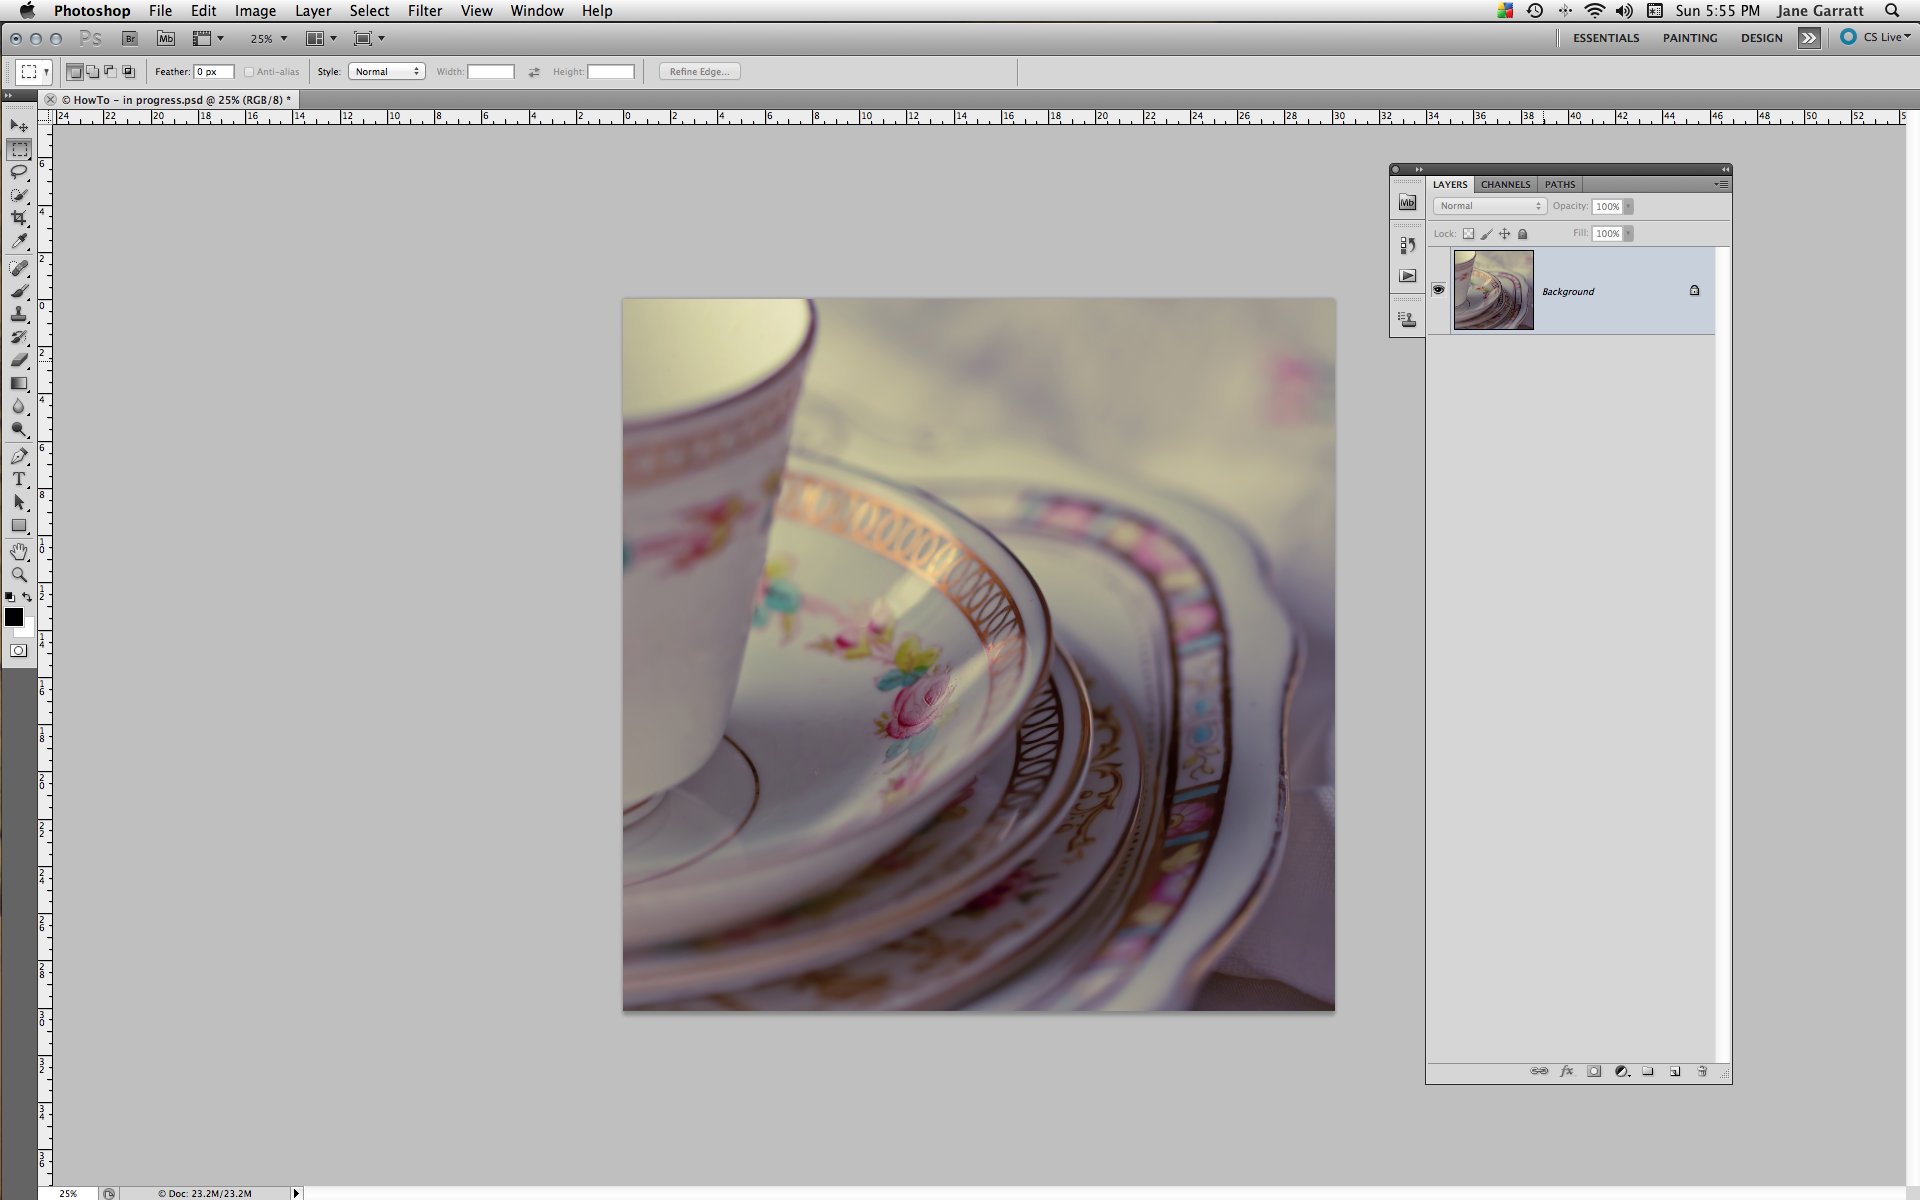1920x1200 pixels.
Task: Open a new layer mask
Action: tap(1595, 1071)
